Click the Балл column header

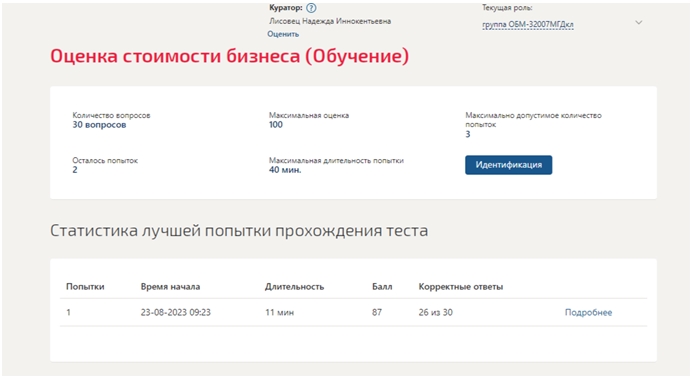click(x=382, y=287)
